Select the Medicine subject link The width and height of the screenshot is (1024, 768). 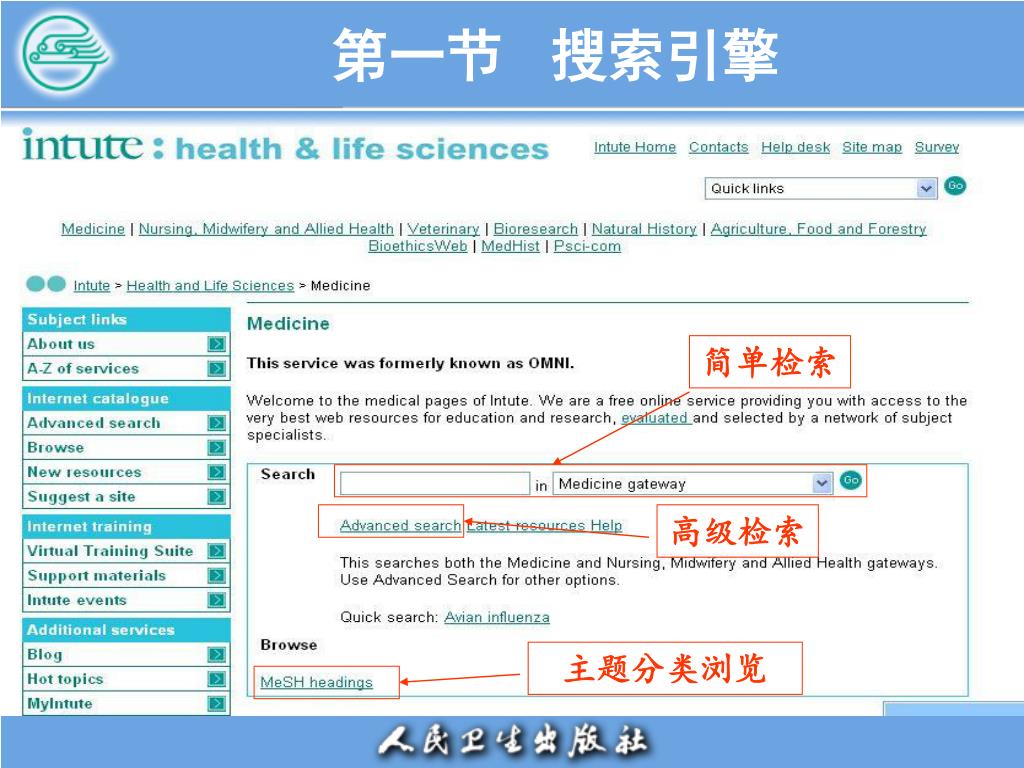click(93, 229)
